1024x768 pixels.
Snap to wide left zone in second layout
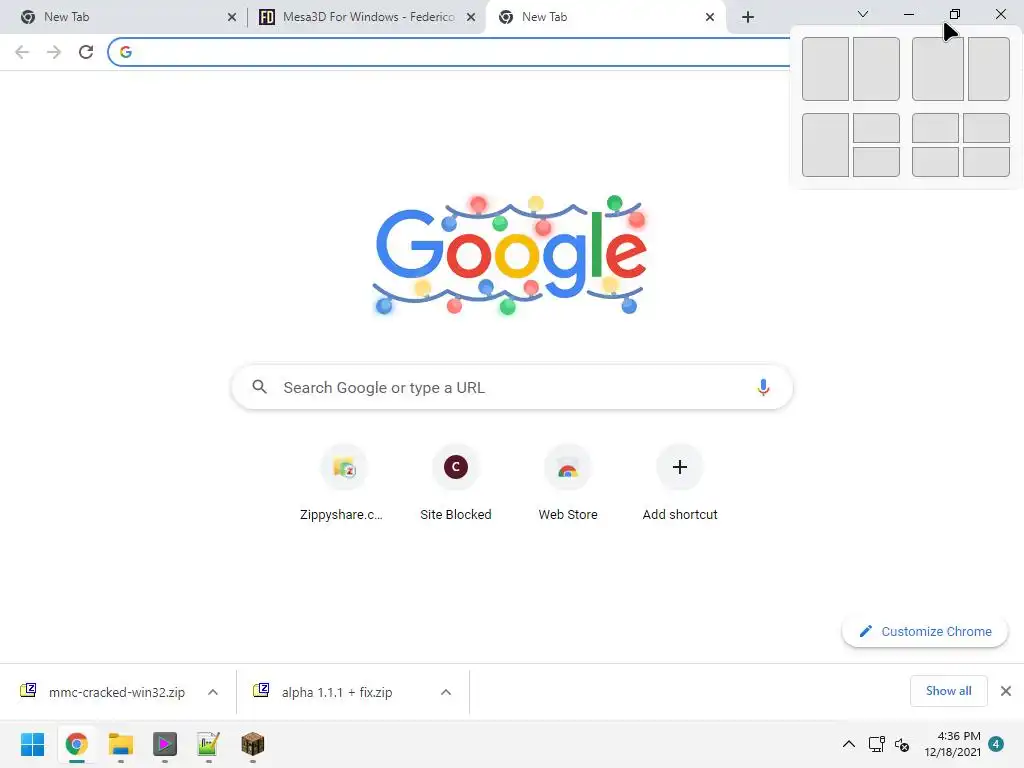(x=938, y=69)
